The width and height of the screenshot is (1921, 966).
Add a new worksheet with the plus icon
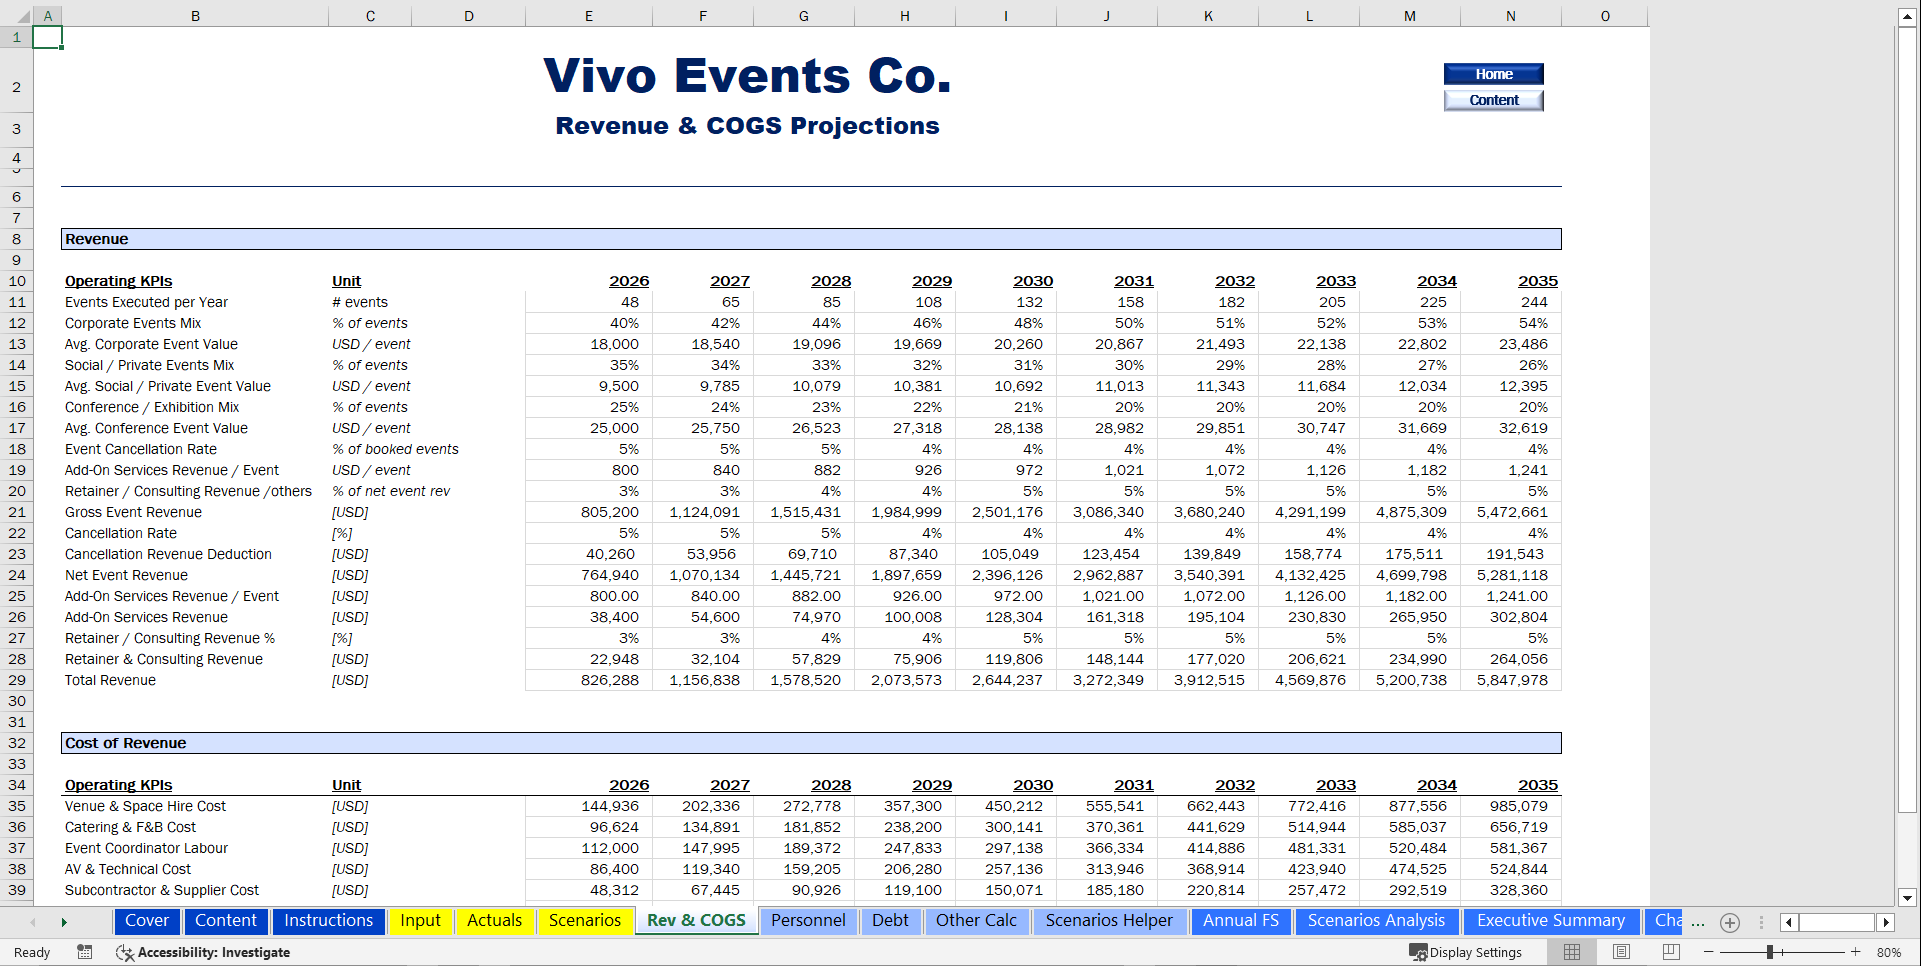[x=1730, y=922]
